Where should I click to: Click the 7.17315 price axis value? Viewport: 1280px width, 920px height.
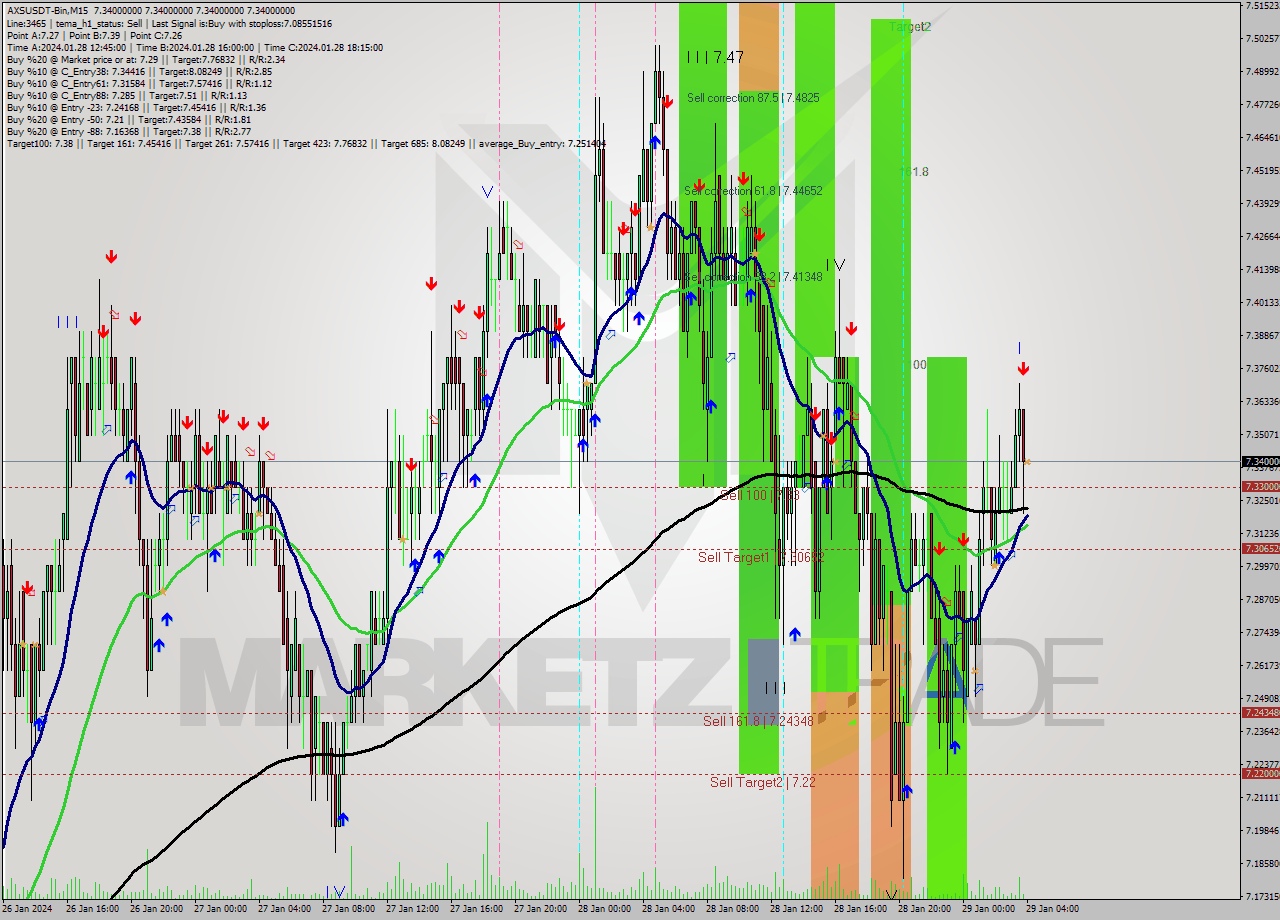1262,897
